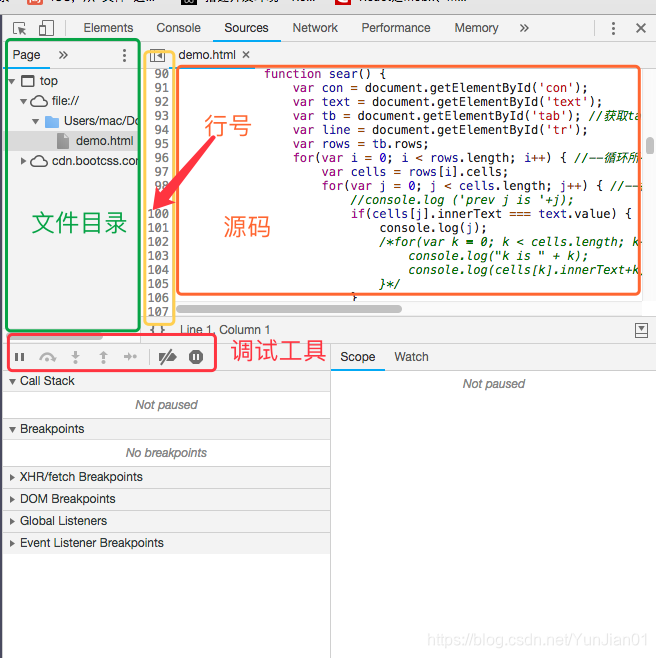Click the inspect element picker icon

[20, 28]
